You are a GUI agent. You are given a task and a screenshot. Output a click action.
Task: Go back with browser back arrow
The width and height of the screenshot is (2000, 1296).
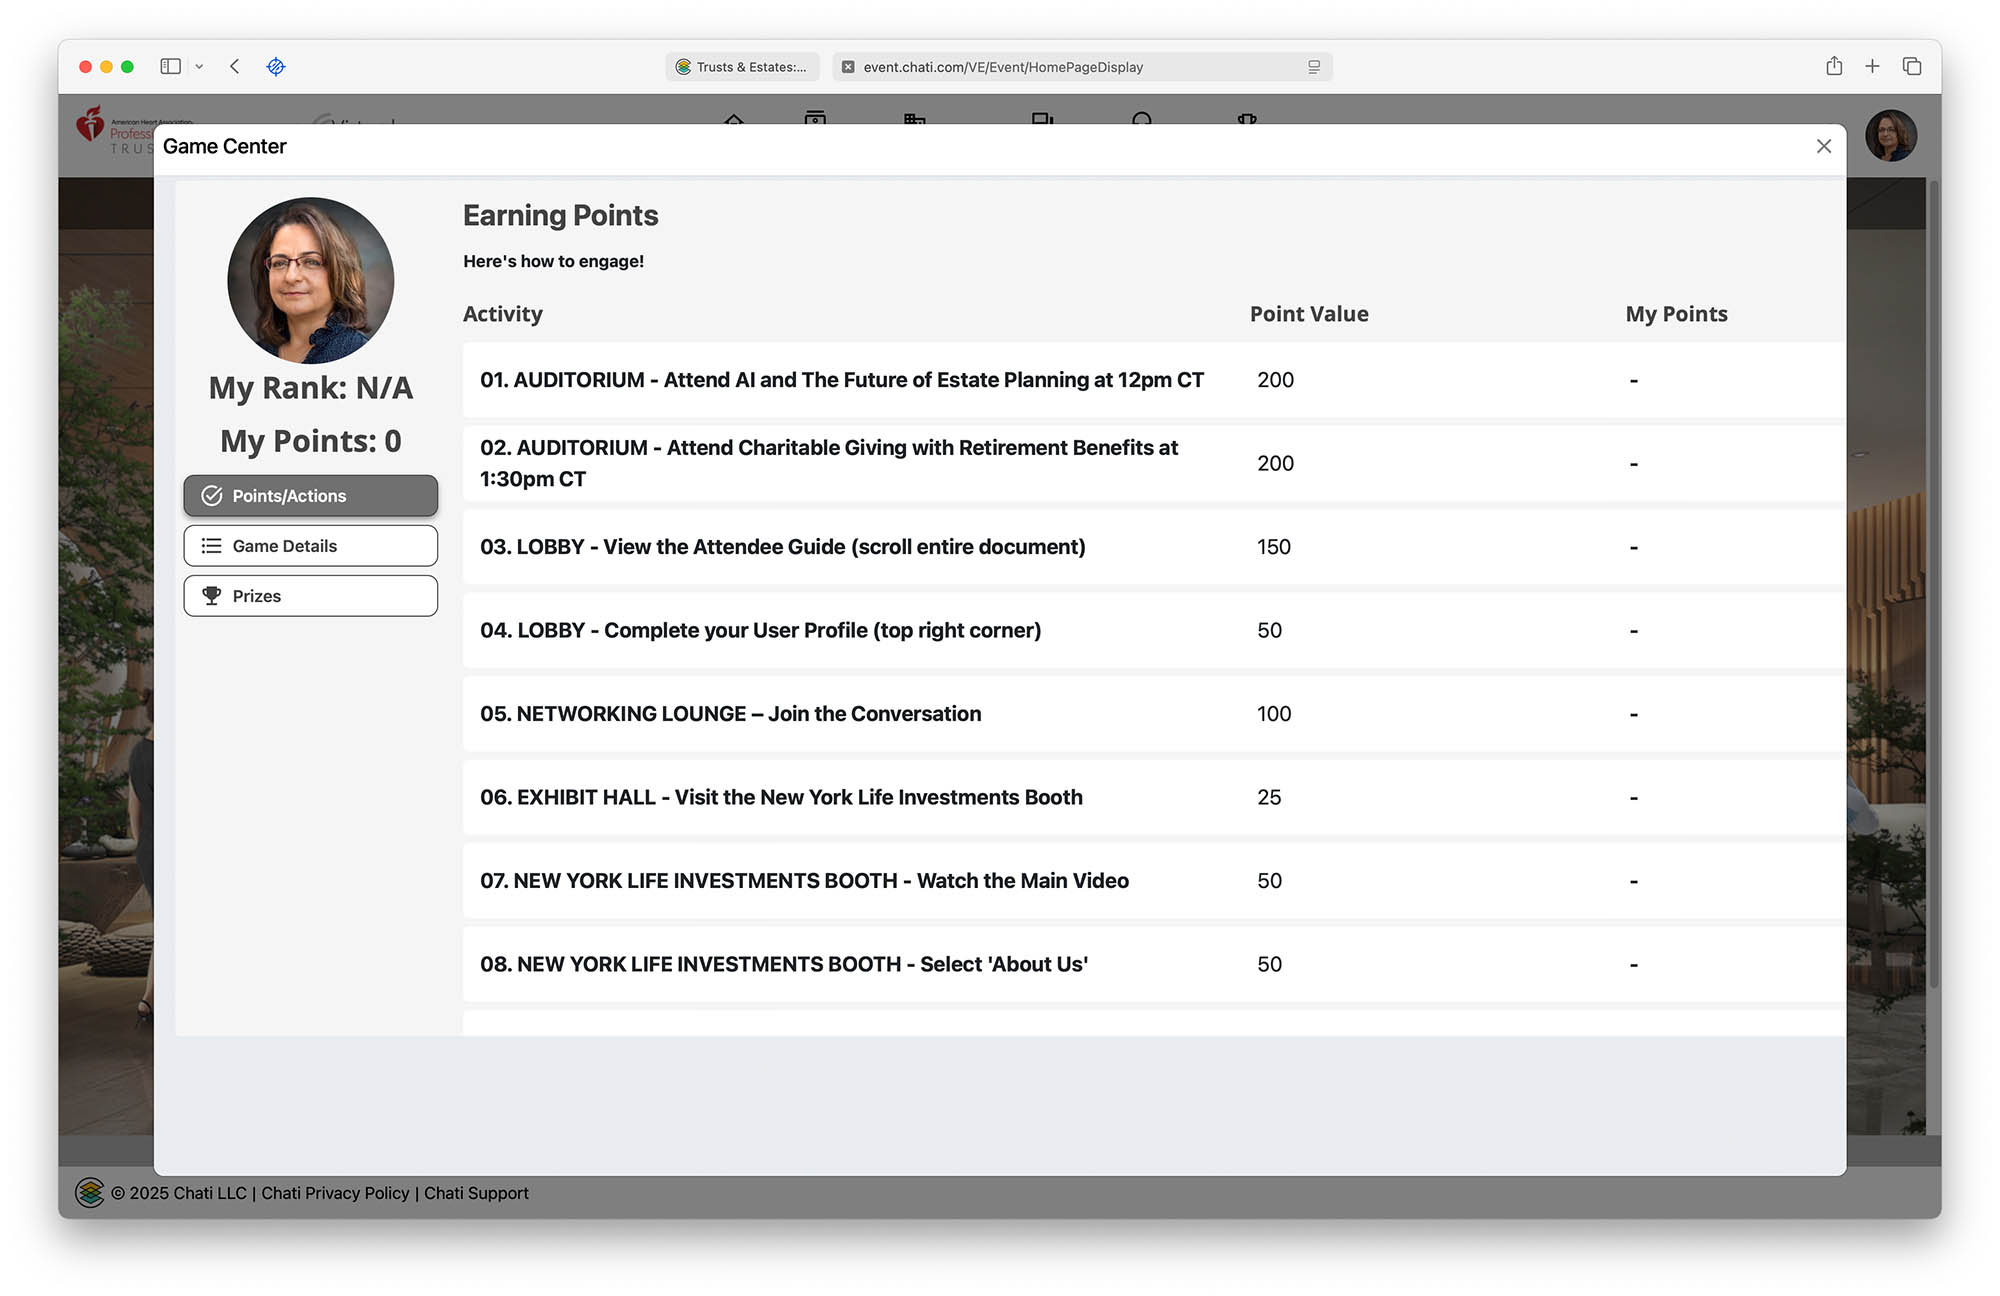(235, 66)
